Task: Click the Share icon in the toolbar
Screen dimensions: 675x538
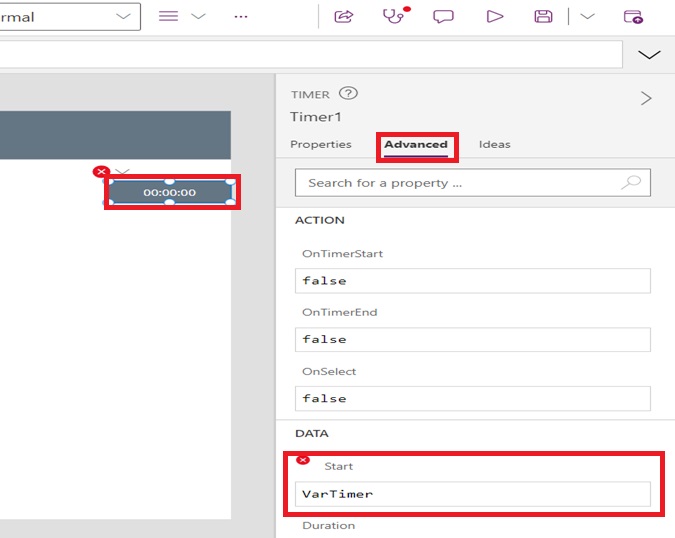Action: point(344,16)
